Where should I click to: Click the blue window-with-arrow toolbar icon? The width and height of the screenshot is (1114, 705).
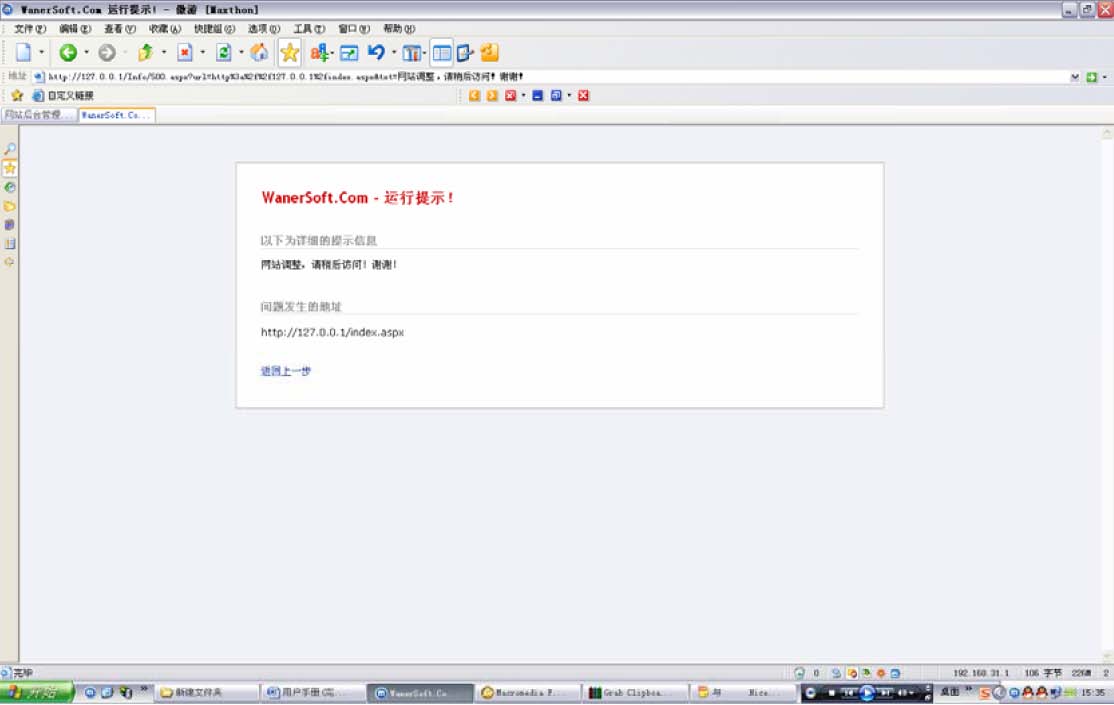[x=348, y=53]
